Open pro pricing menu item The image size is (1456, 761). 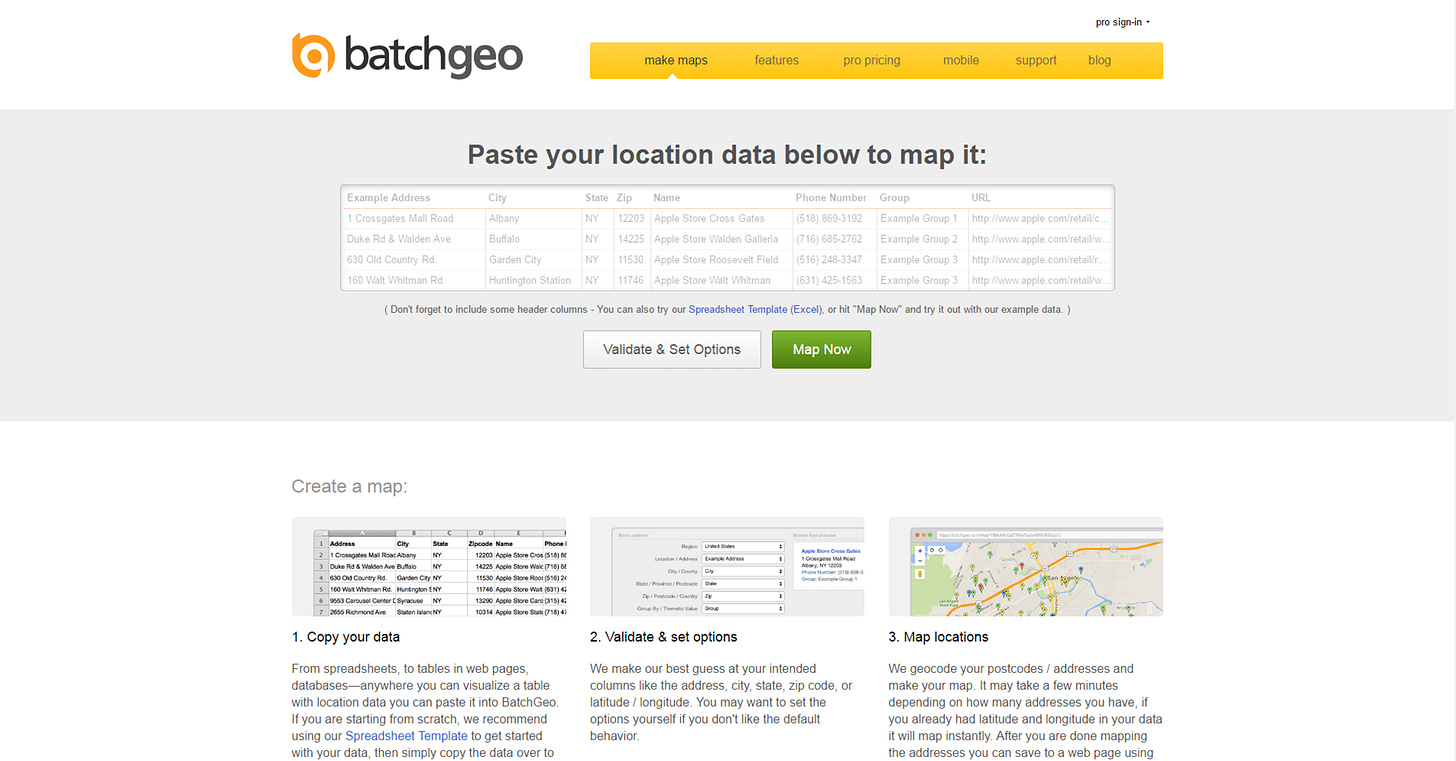point(872,60)
